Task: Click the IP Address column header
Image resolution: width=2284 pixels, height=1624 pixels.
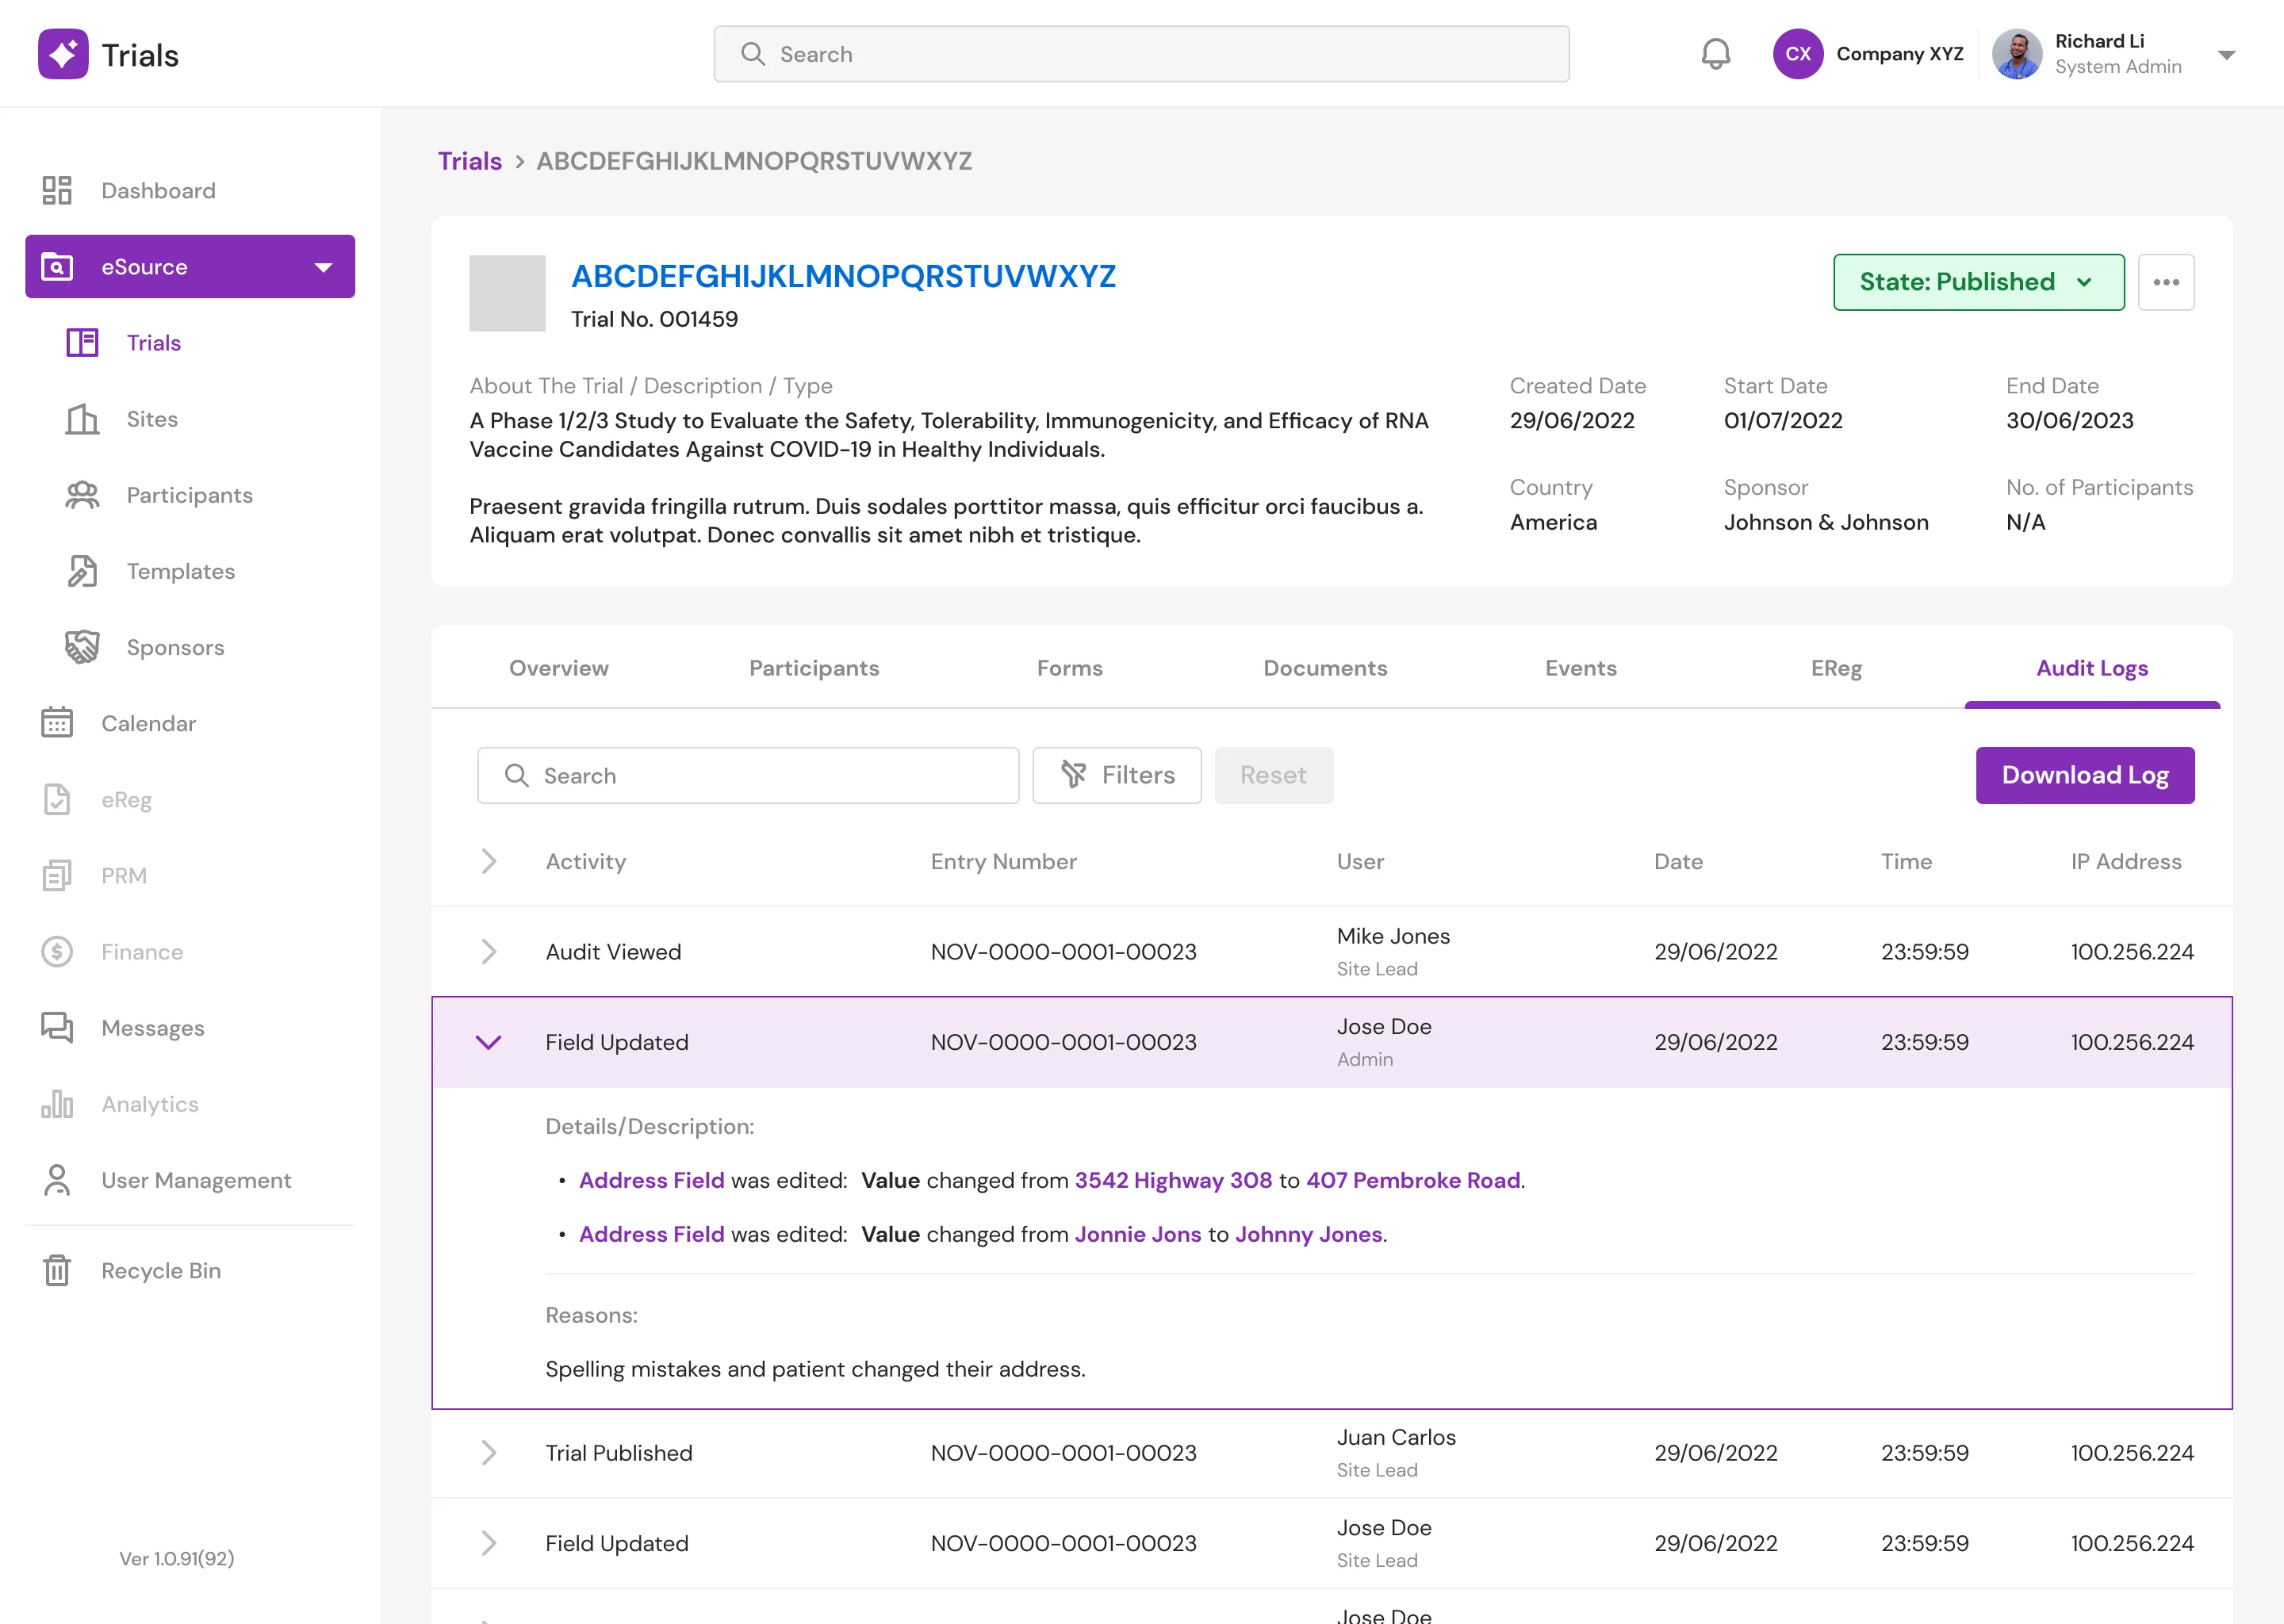Action: 2126,861
